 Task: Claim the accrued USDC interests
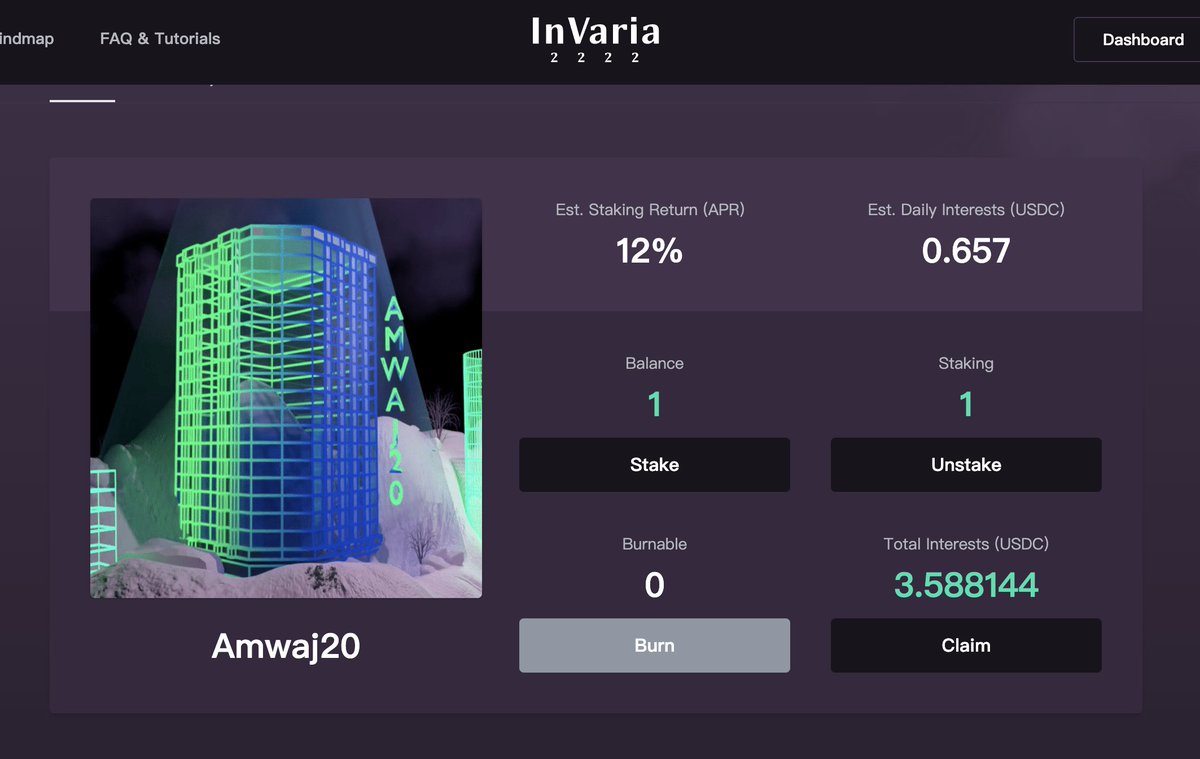pos(965,645)
